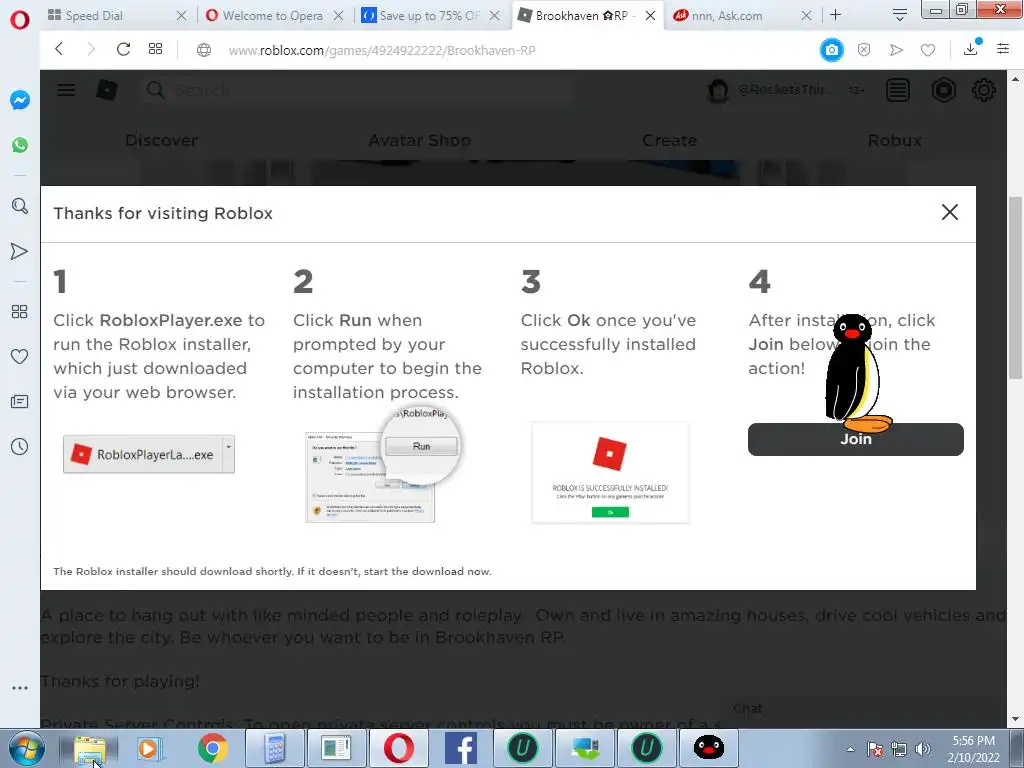
Task: Open Roblox notifications list icon
Action: pos(898,90)
